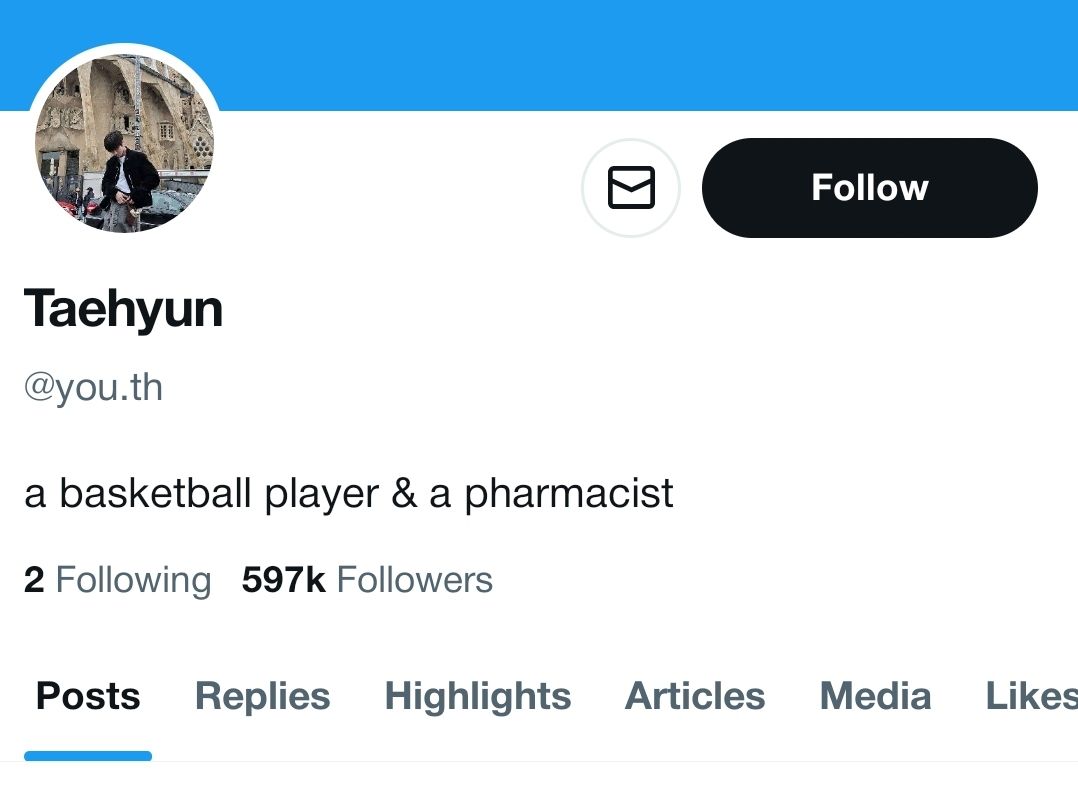The height and width of the screenshot is (787, 1078).
Task: Click the @you.th handle
Action: [93, 387]
